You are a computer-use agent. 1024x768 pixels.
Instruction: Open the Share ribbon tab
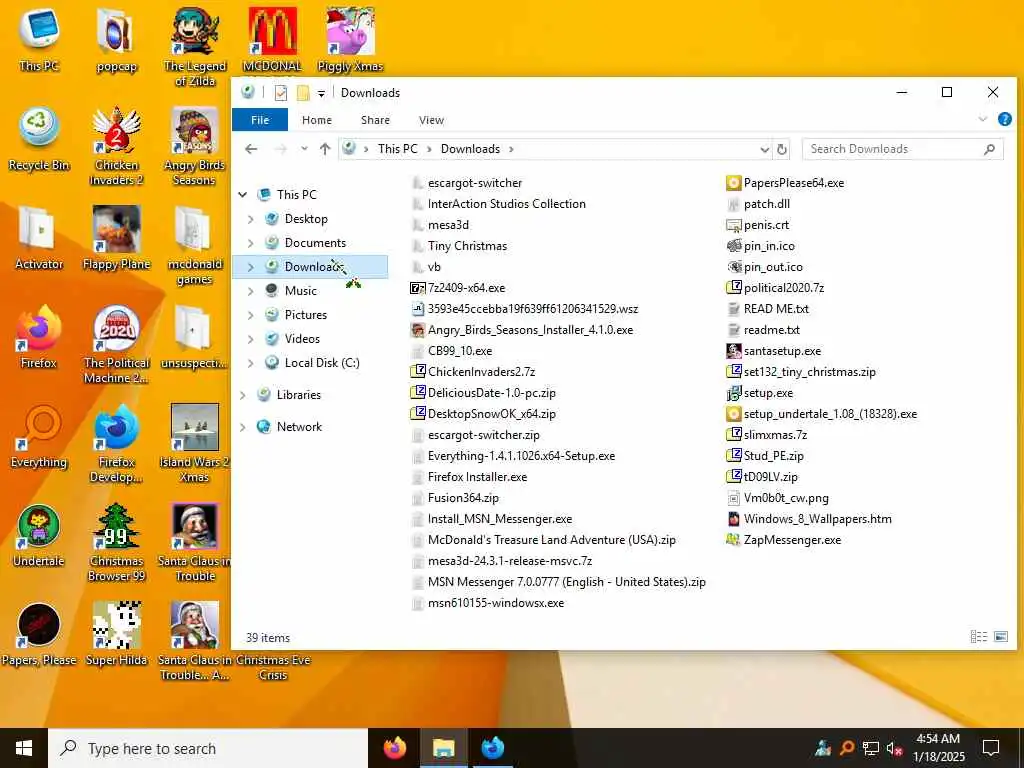point(375,120)
